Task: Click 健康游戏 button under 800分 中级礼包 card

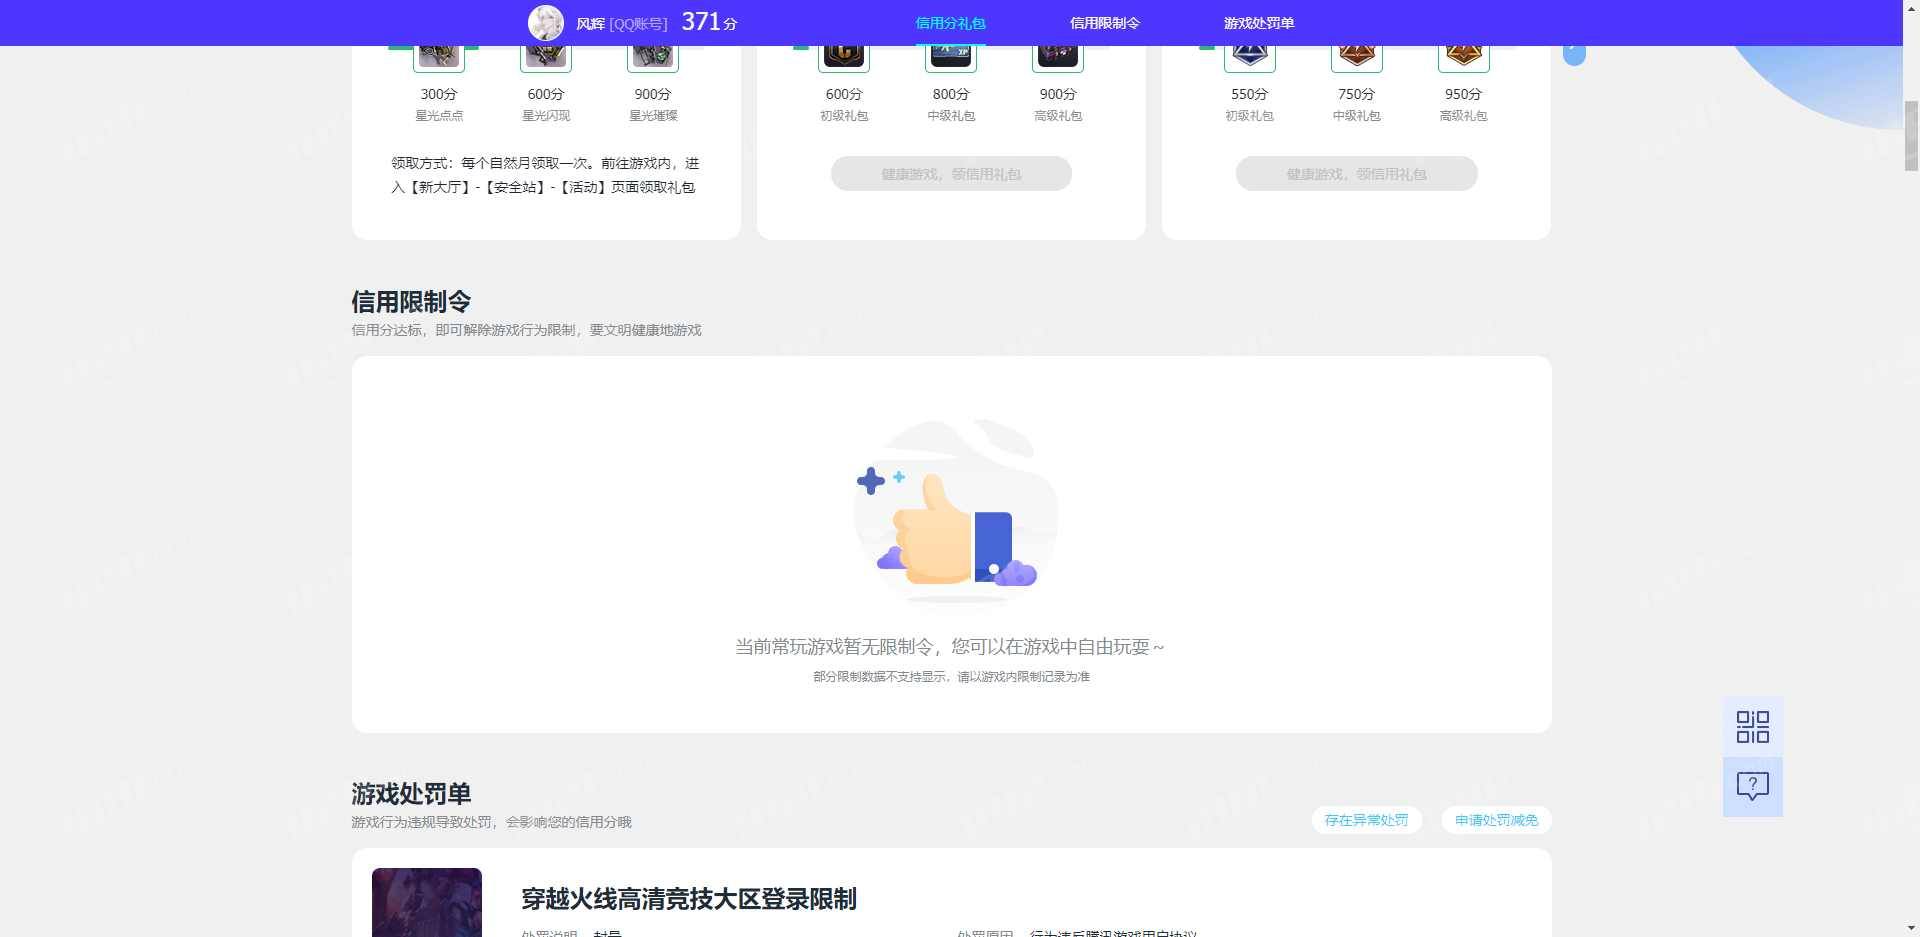Action: [x=951, y=174]
